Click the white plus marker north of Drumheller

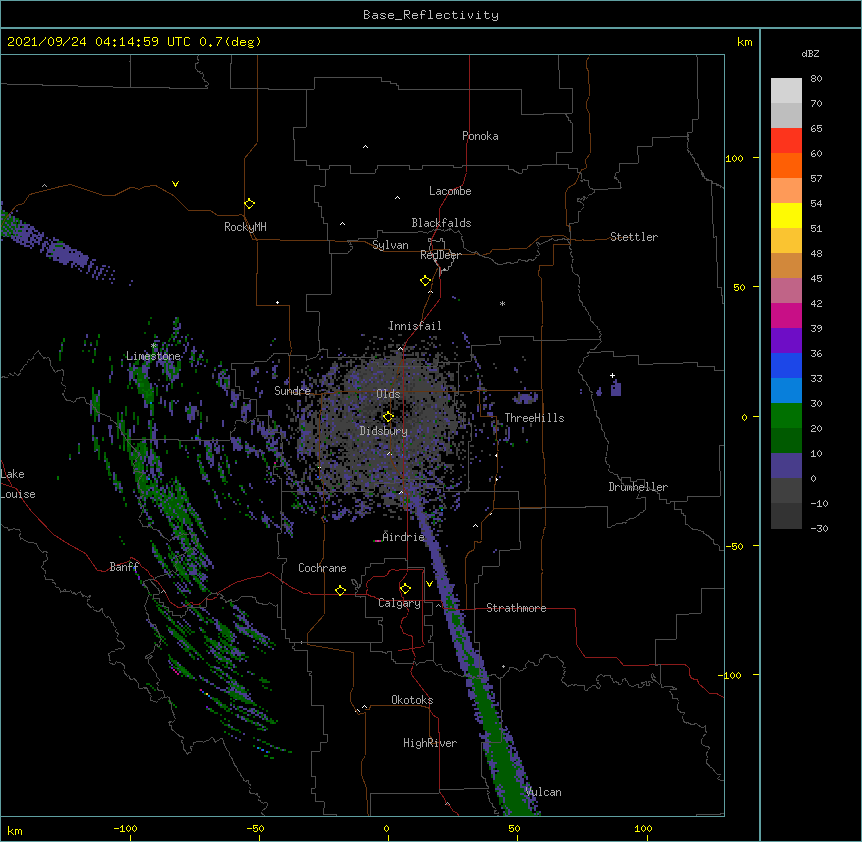point(612,375)
